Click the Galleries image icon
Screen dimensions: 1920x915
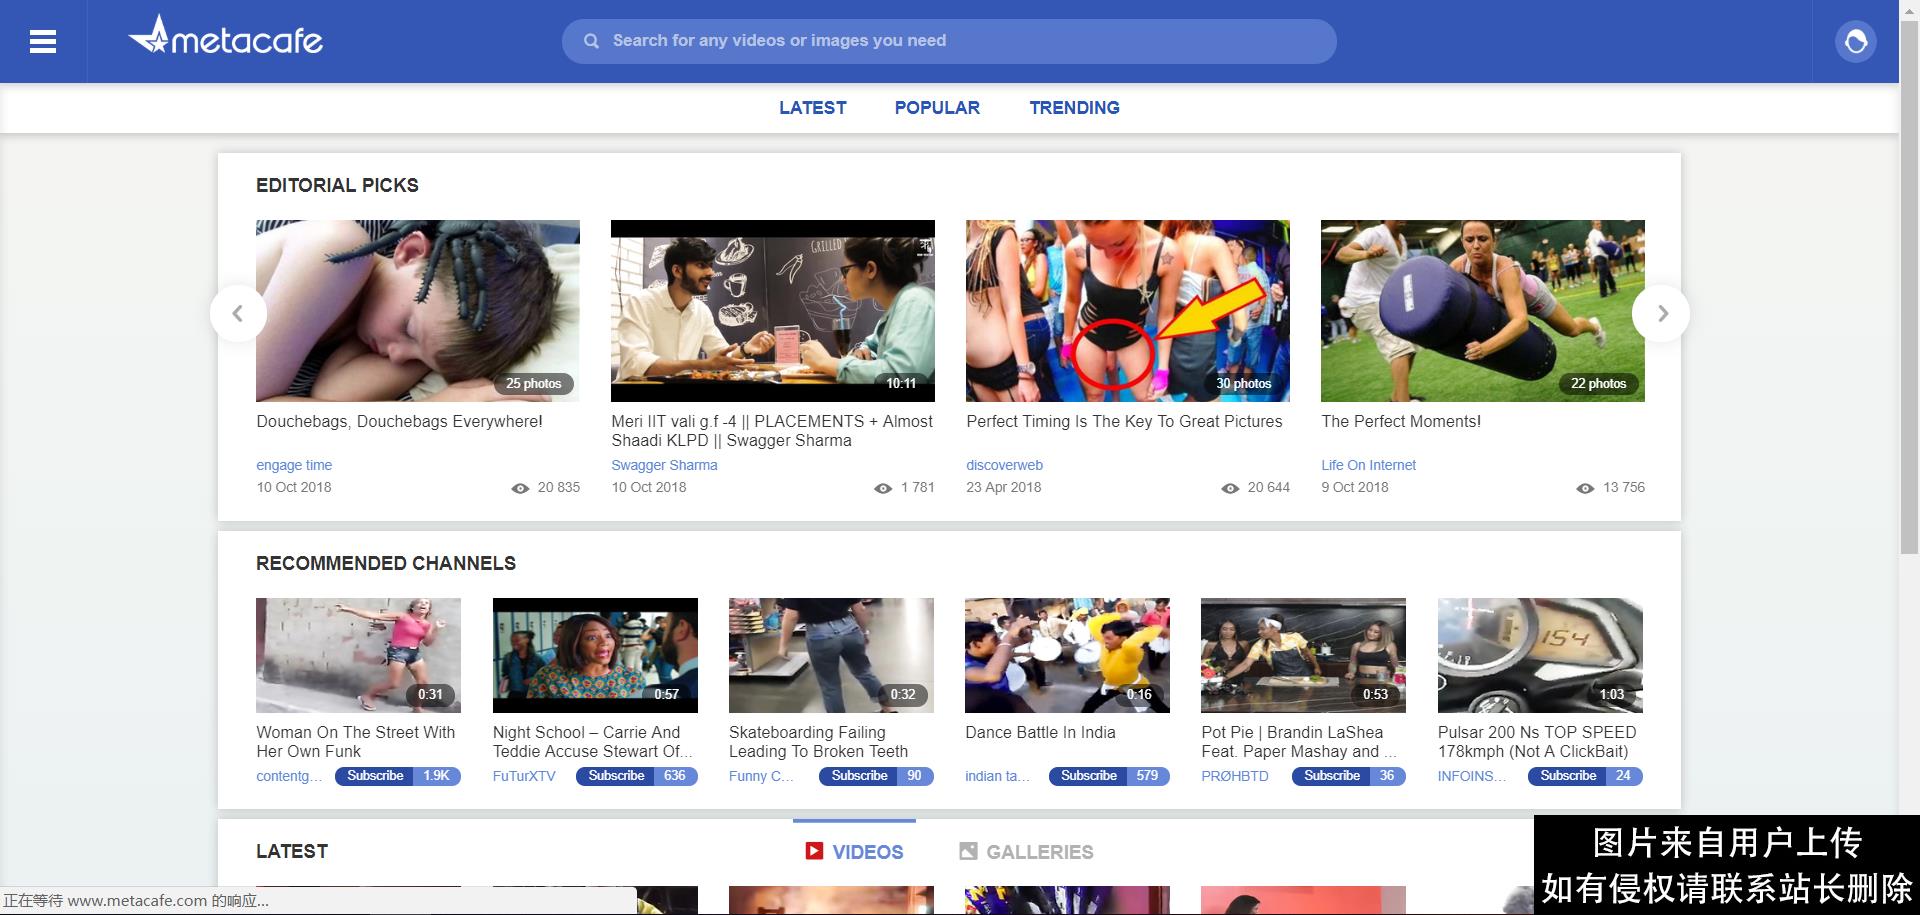[968, 851]
